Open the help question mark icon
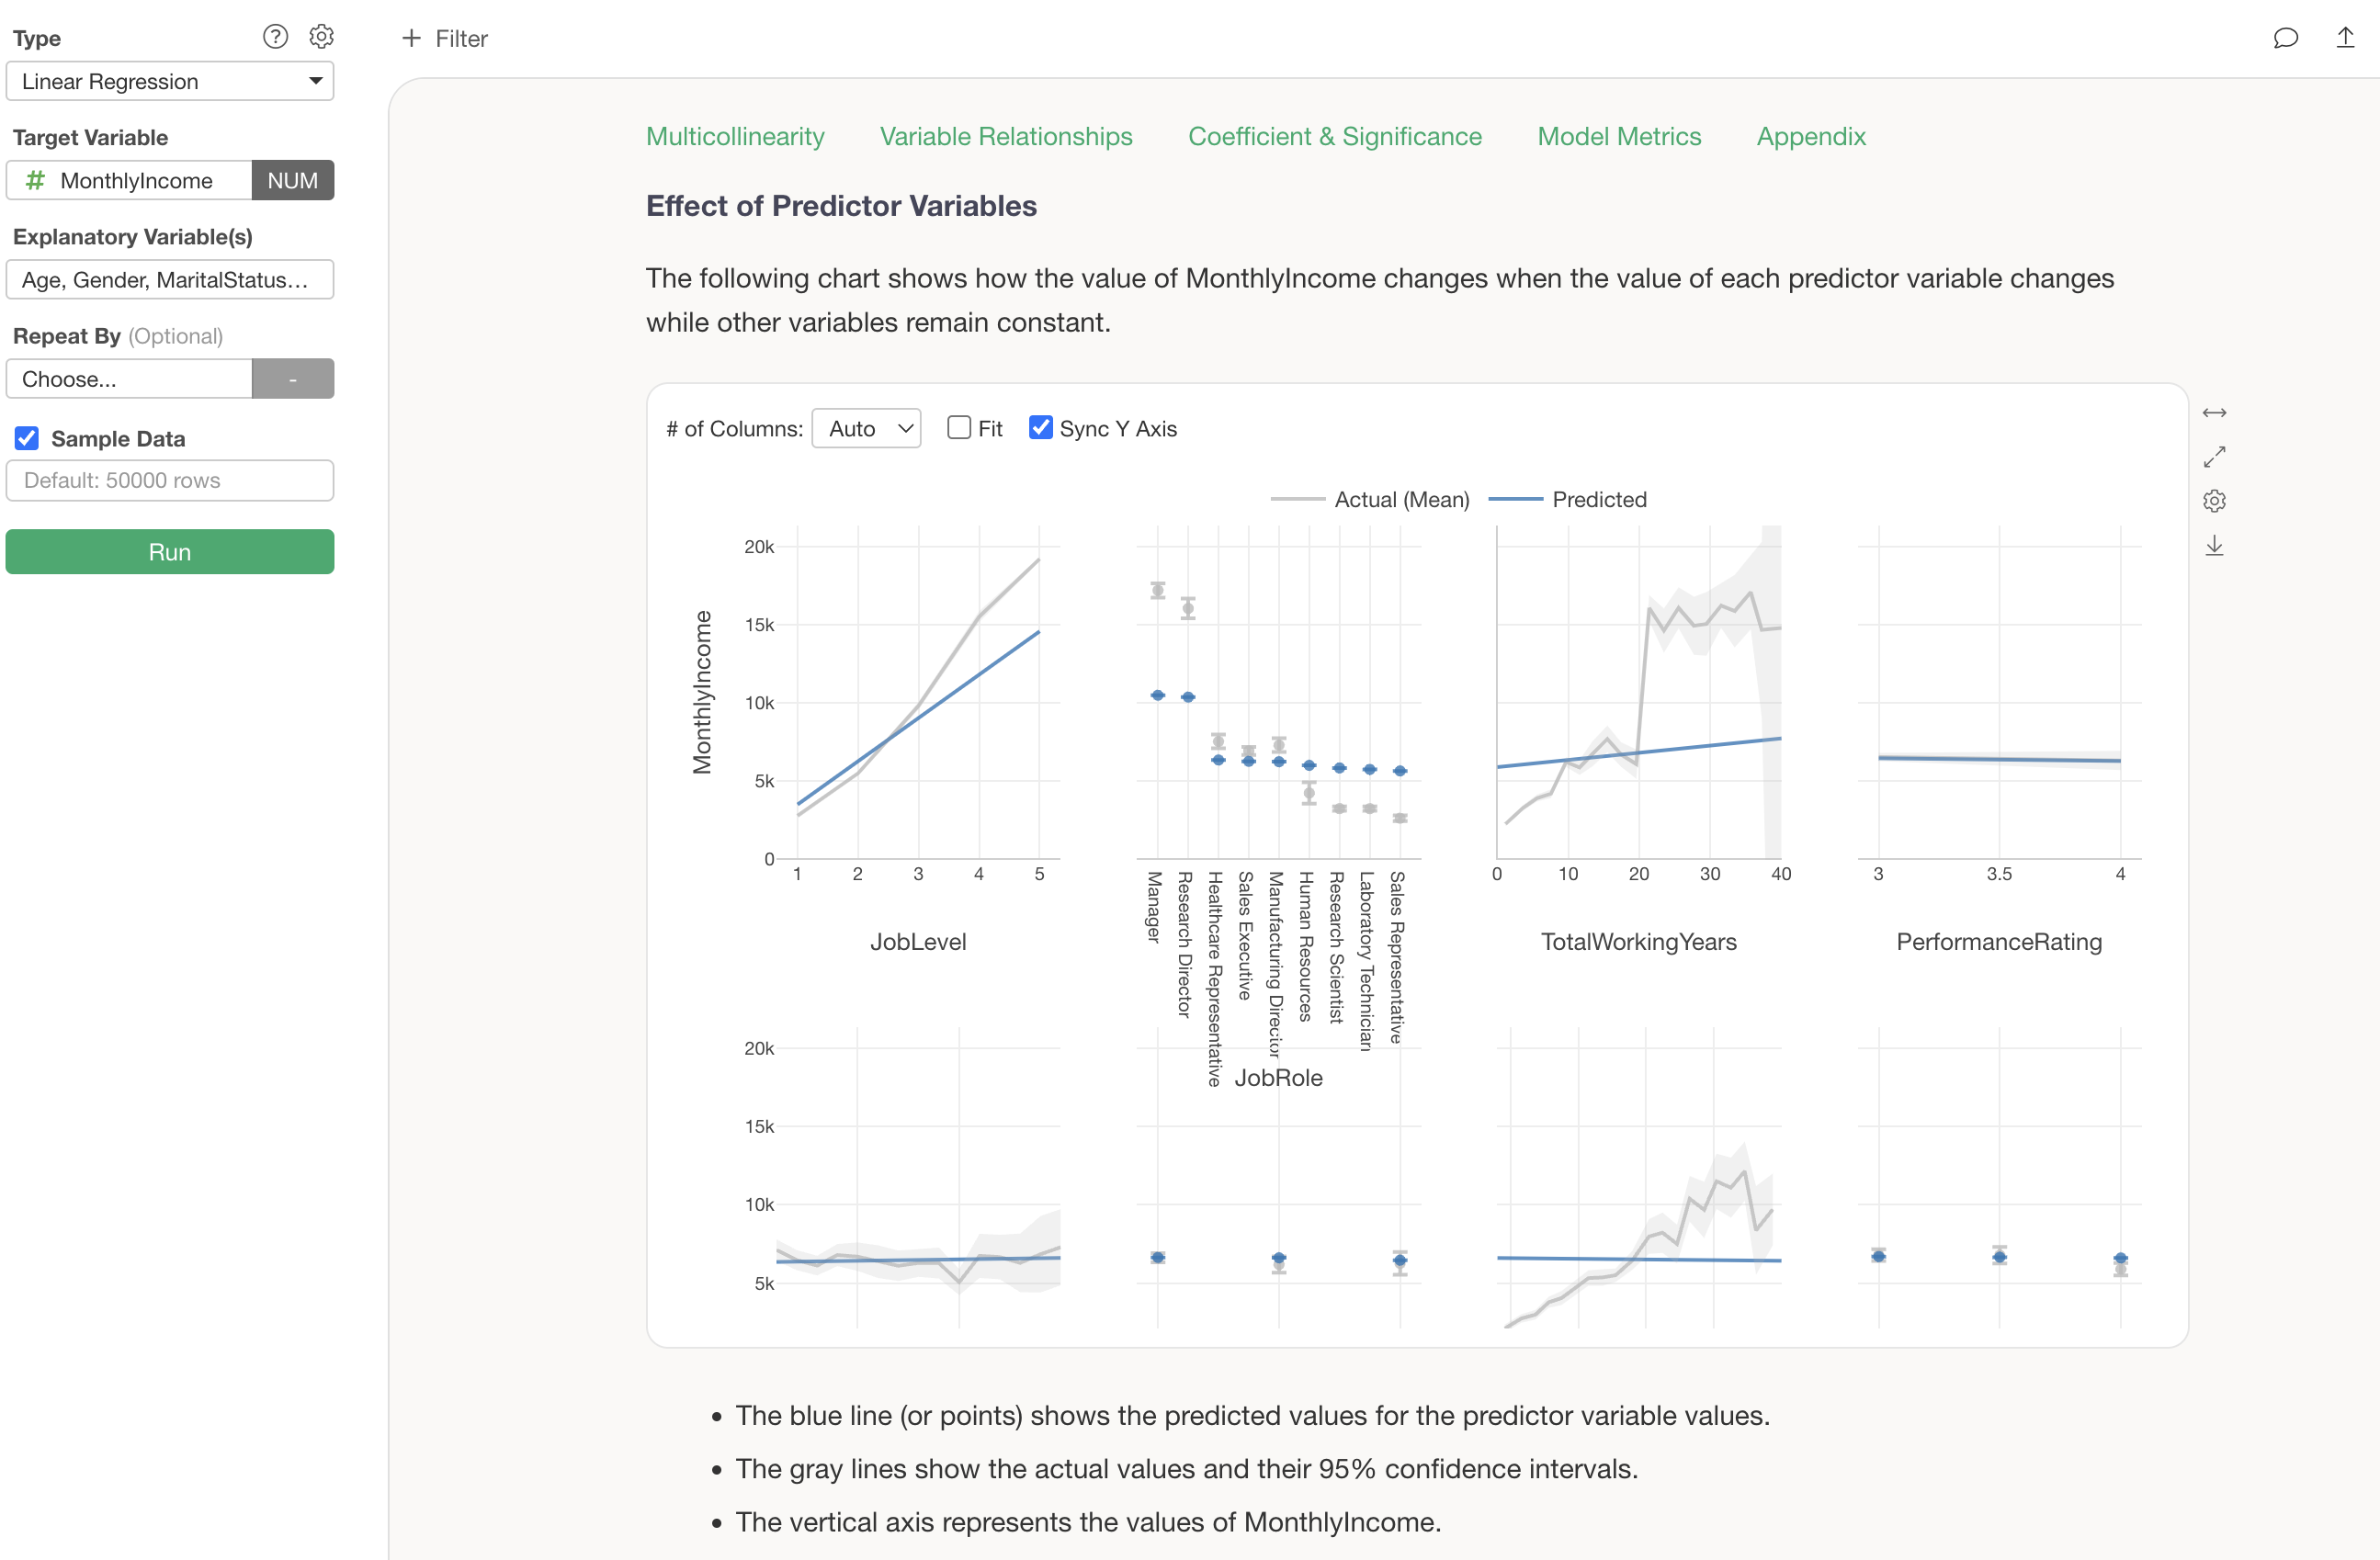The image size is (2380, 1560). (275, 36)
